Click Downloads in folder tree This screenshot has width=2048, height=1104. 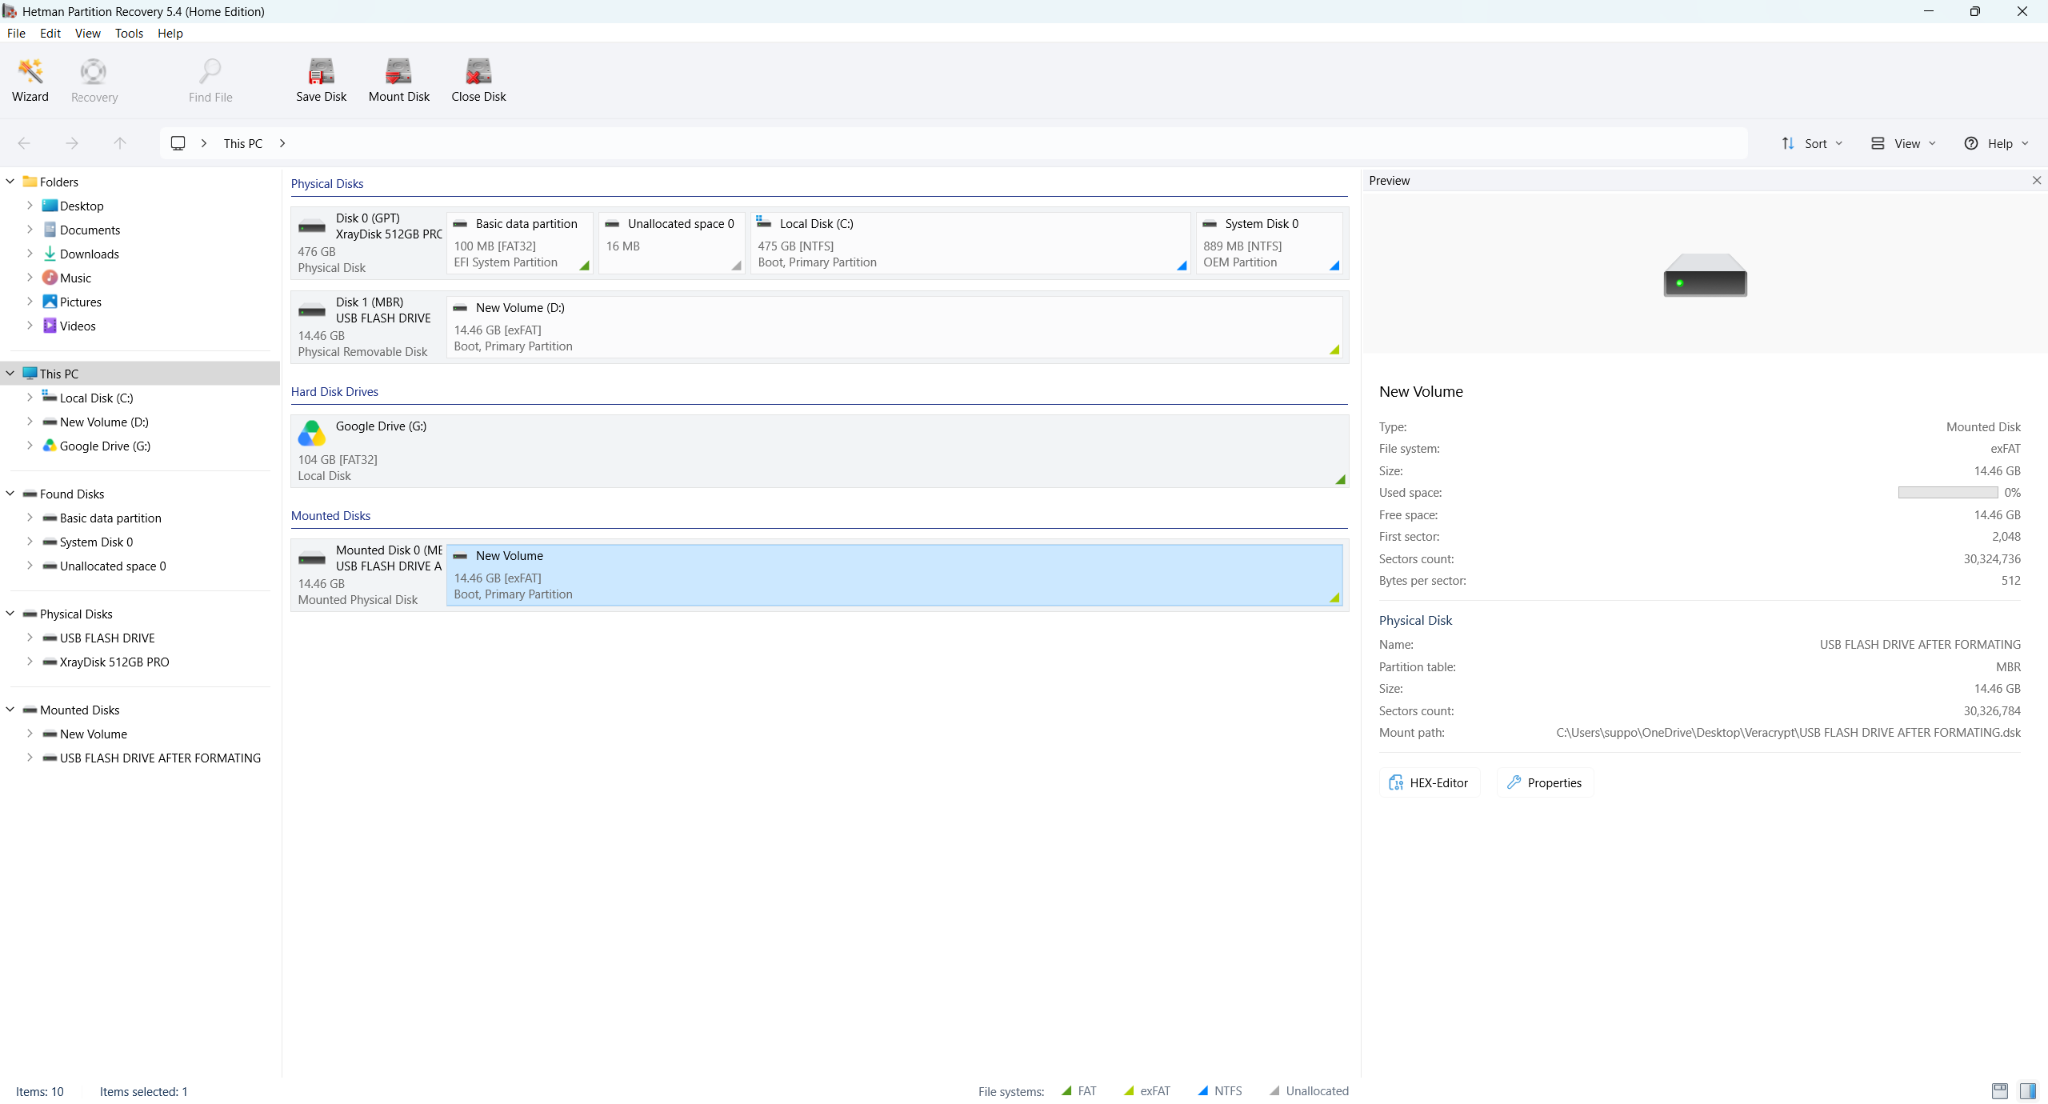point(89,254)
